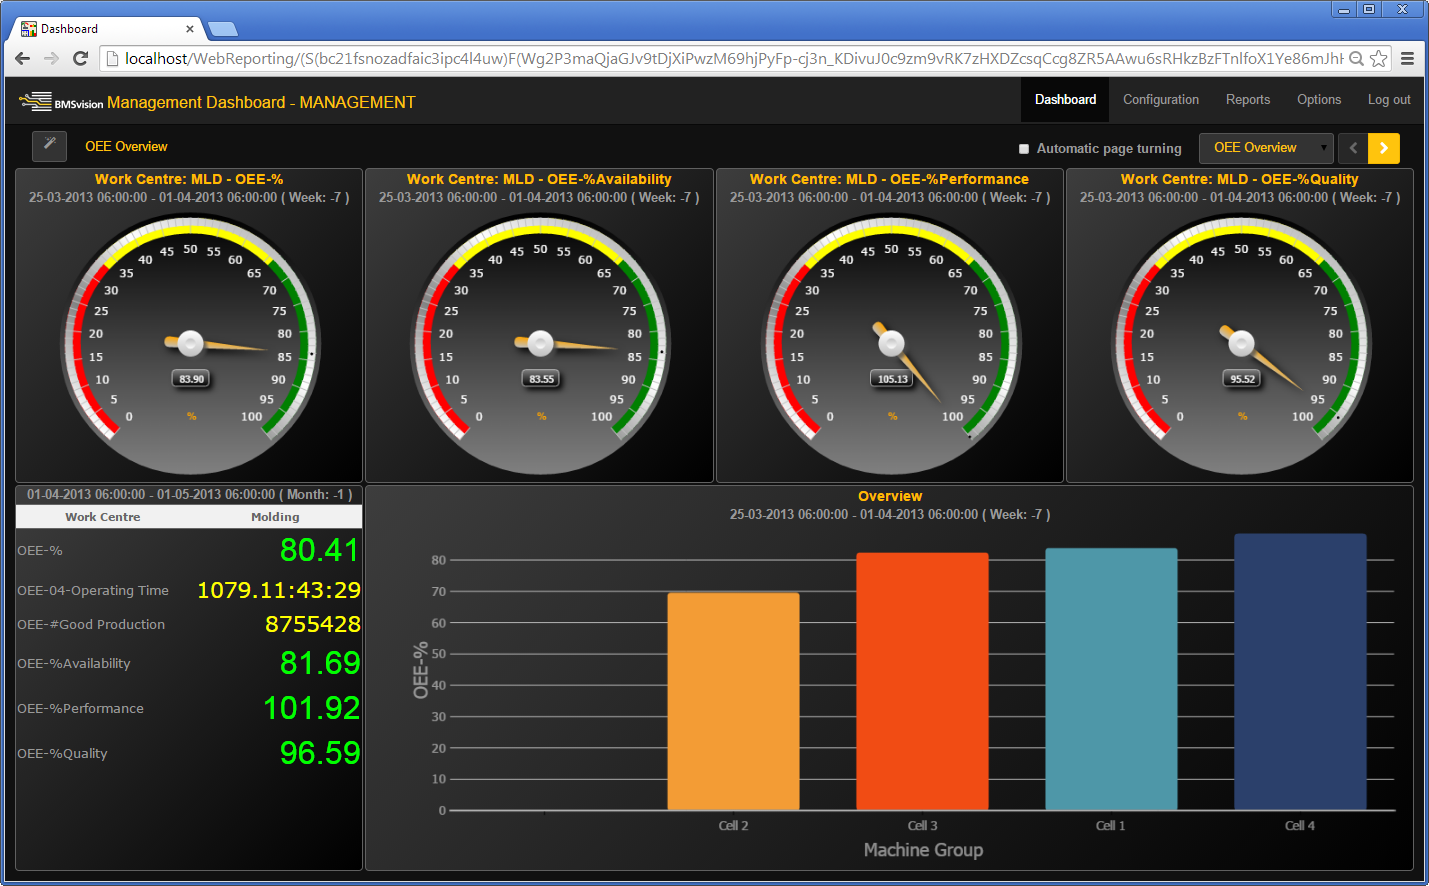1429x886 pixels.
Task: Click the orange Cell 2 bar
Action: 733,701
